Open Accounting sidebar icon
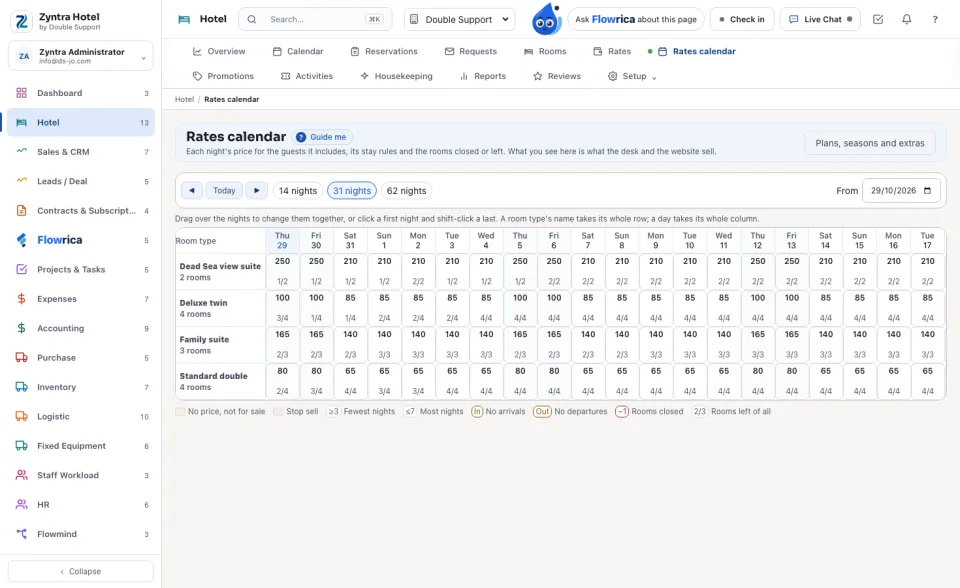This screenshot has height=588, width=960. tap(21, 328)
